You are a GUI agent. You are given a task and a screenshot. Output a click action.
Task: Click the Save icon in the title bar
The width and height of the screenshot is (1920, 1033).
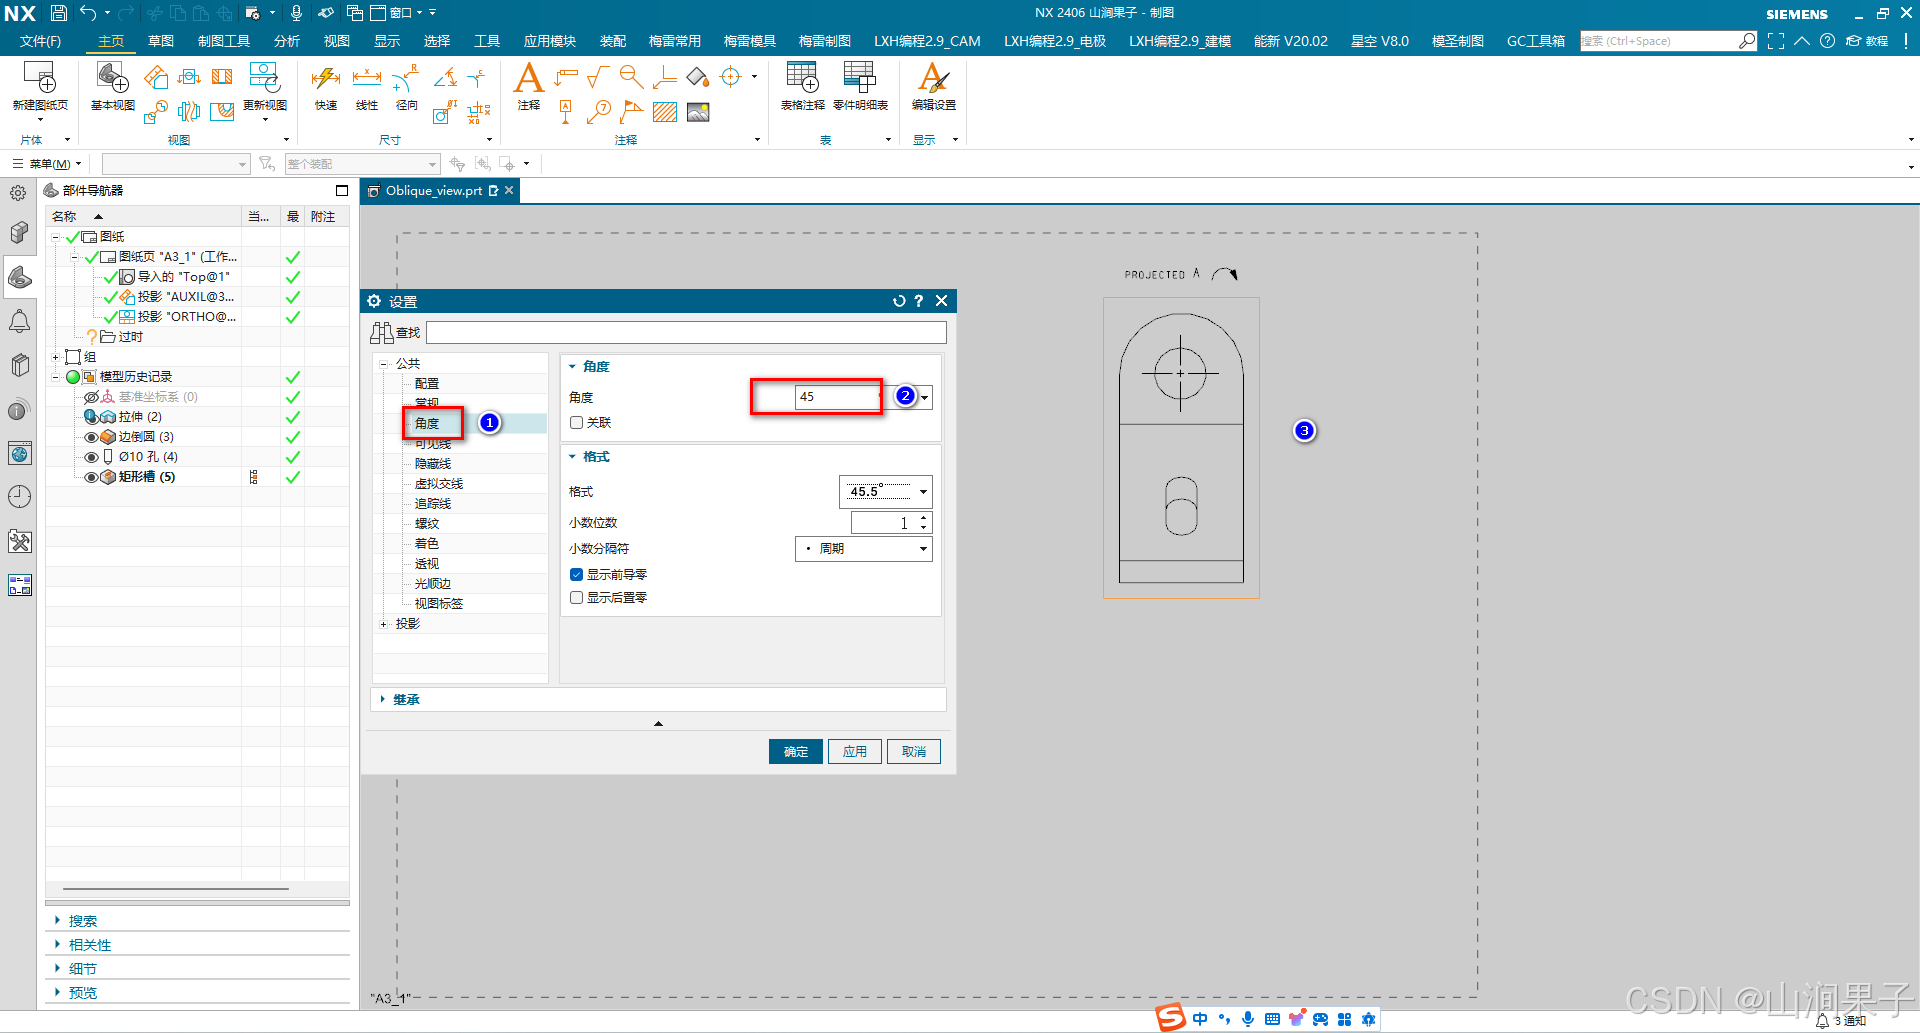59,13
